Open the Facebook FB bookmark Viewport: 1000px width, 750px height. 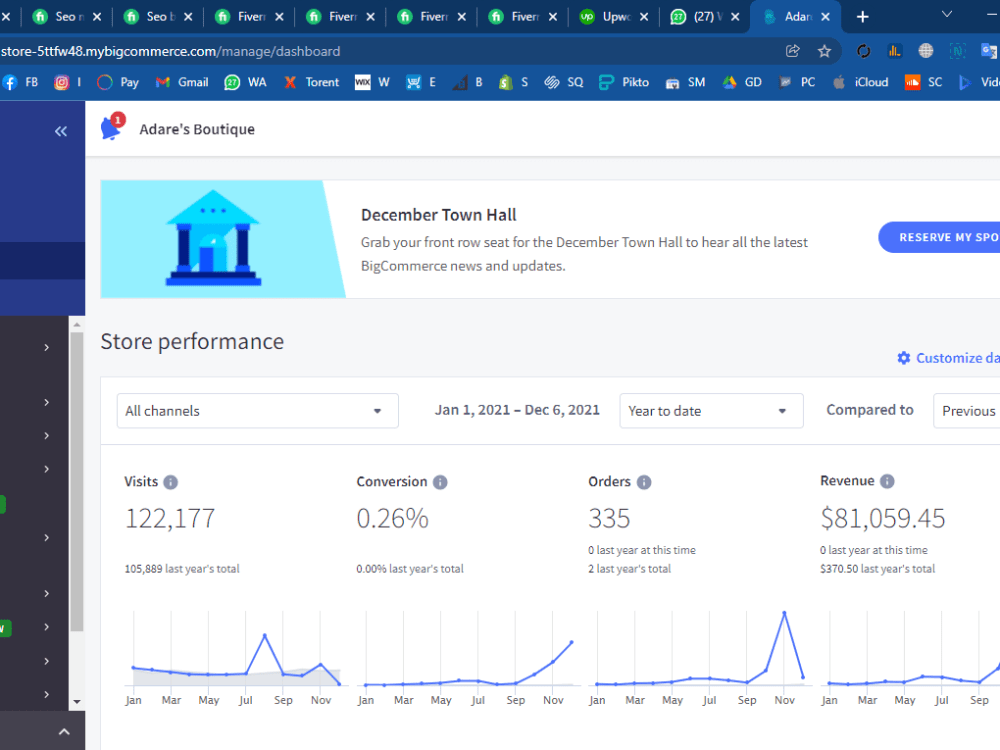pos(20,82)
